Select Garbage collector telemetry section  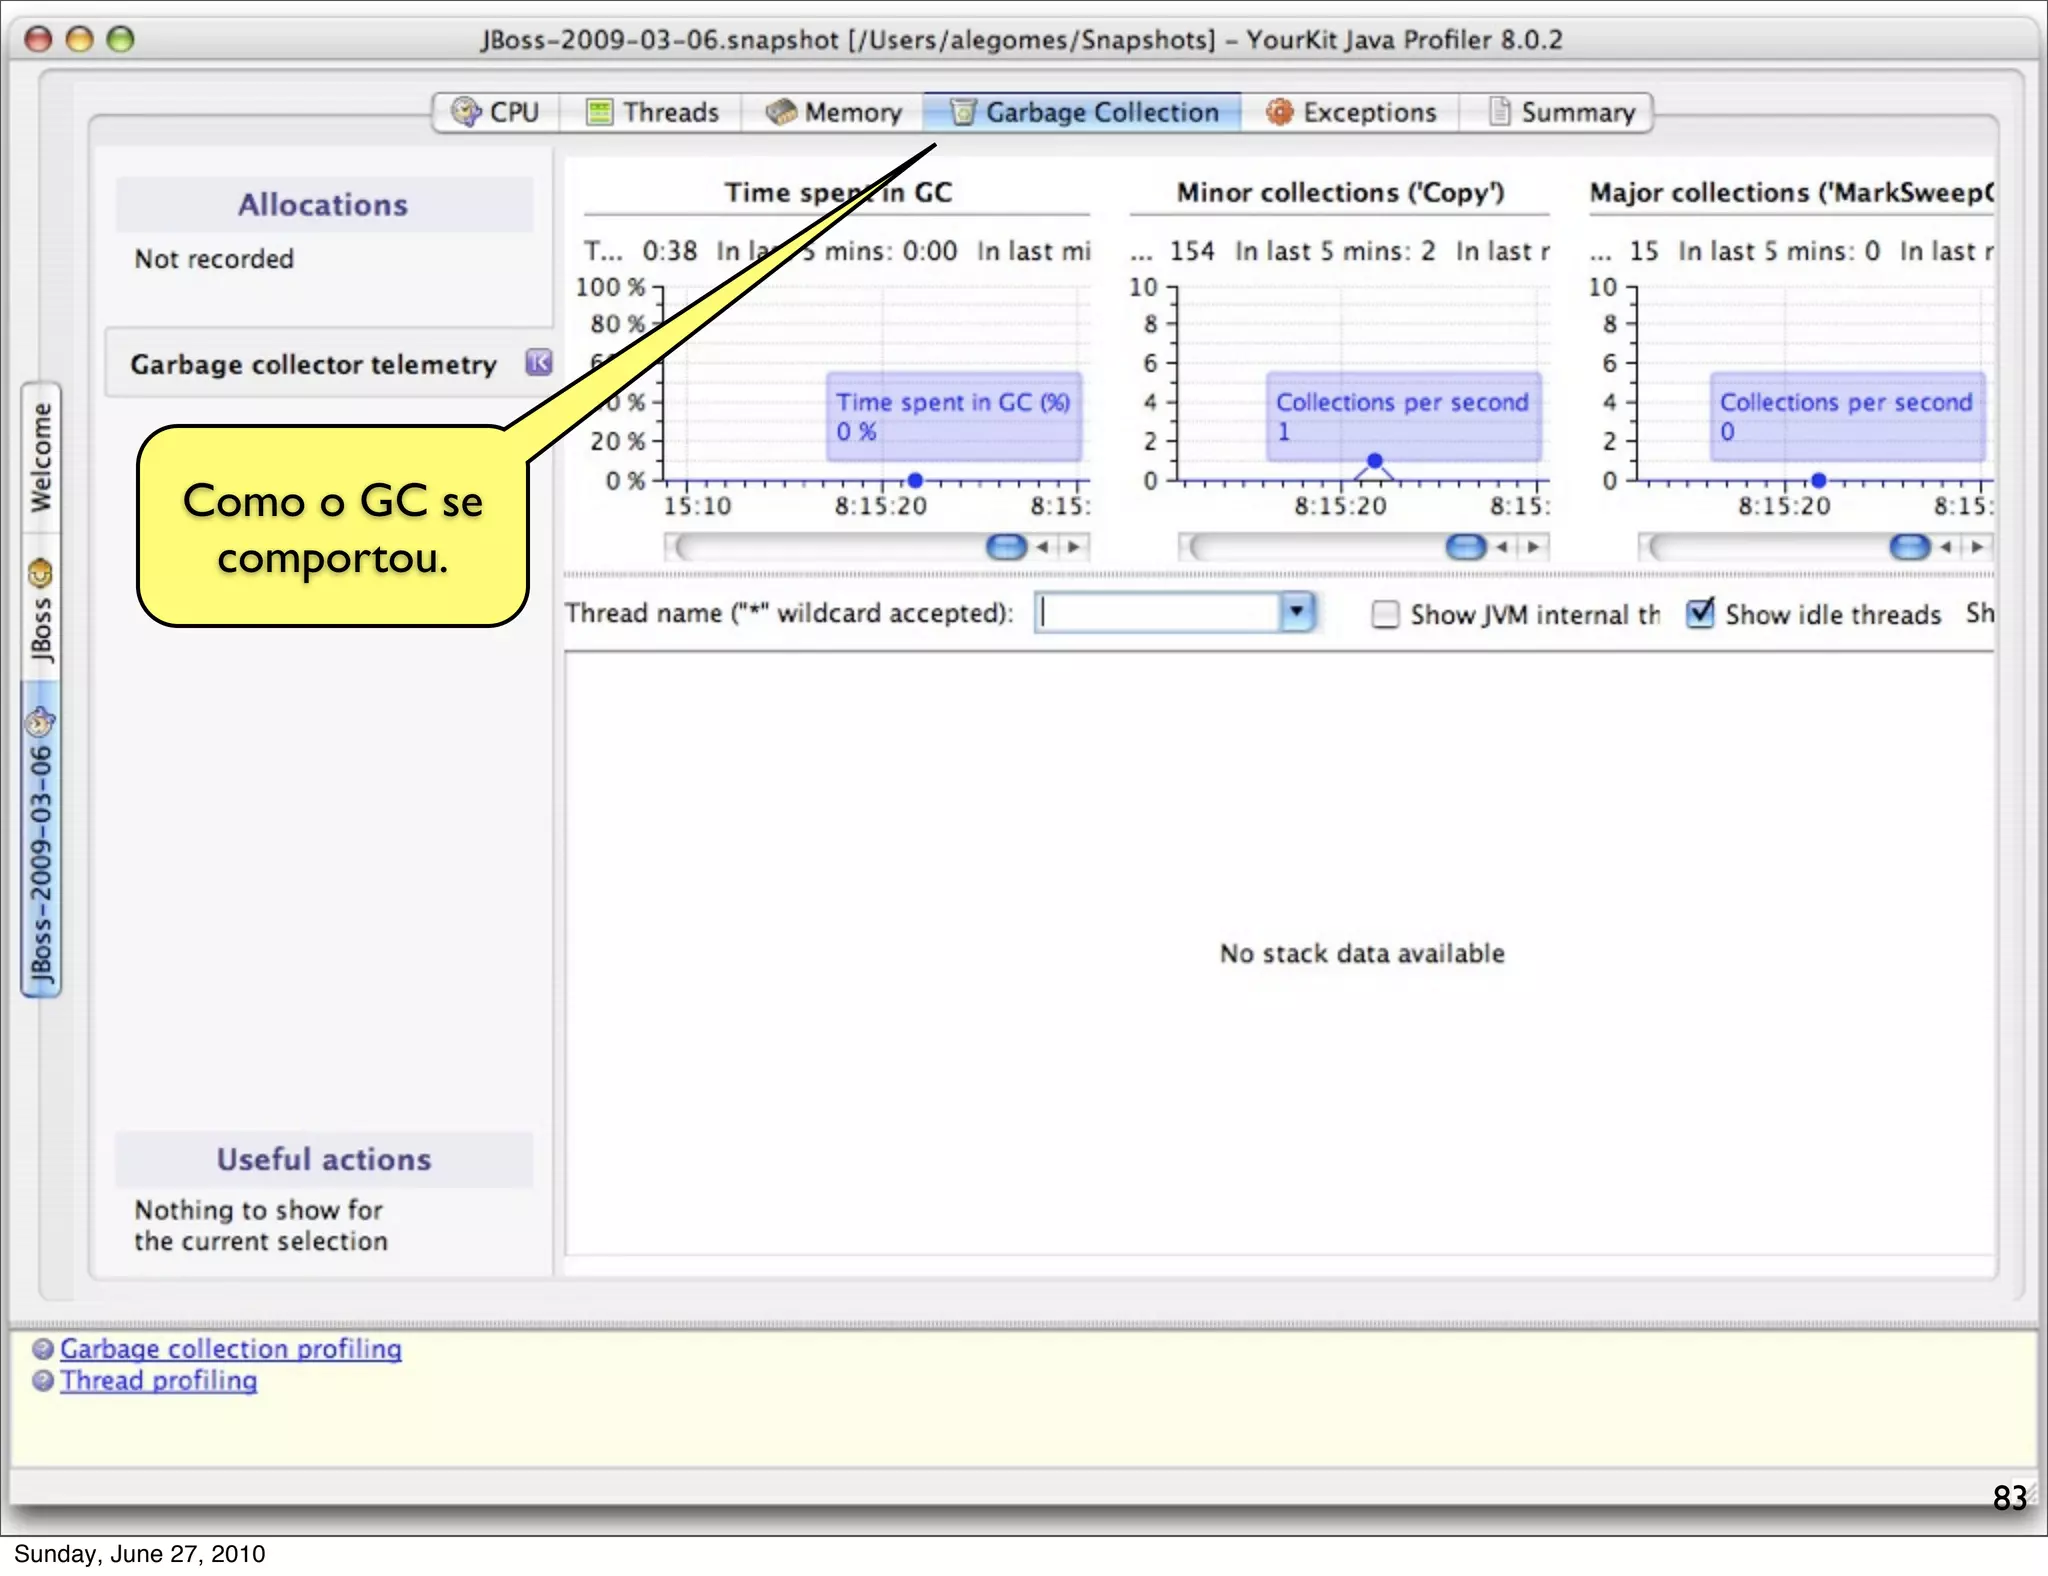pyautogui.click(x=314, y=364)
